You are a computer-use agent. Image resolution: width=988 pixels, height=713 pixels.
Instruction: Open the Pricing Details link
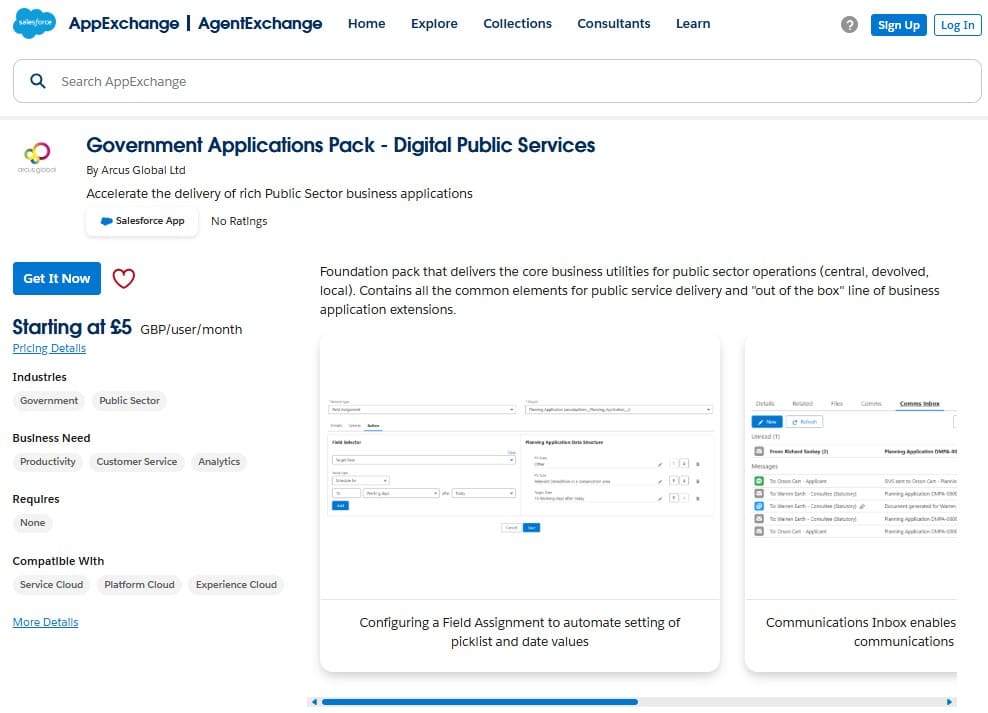49,348
